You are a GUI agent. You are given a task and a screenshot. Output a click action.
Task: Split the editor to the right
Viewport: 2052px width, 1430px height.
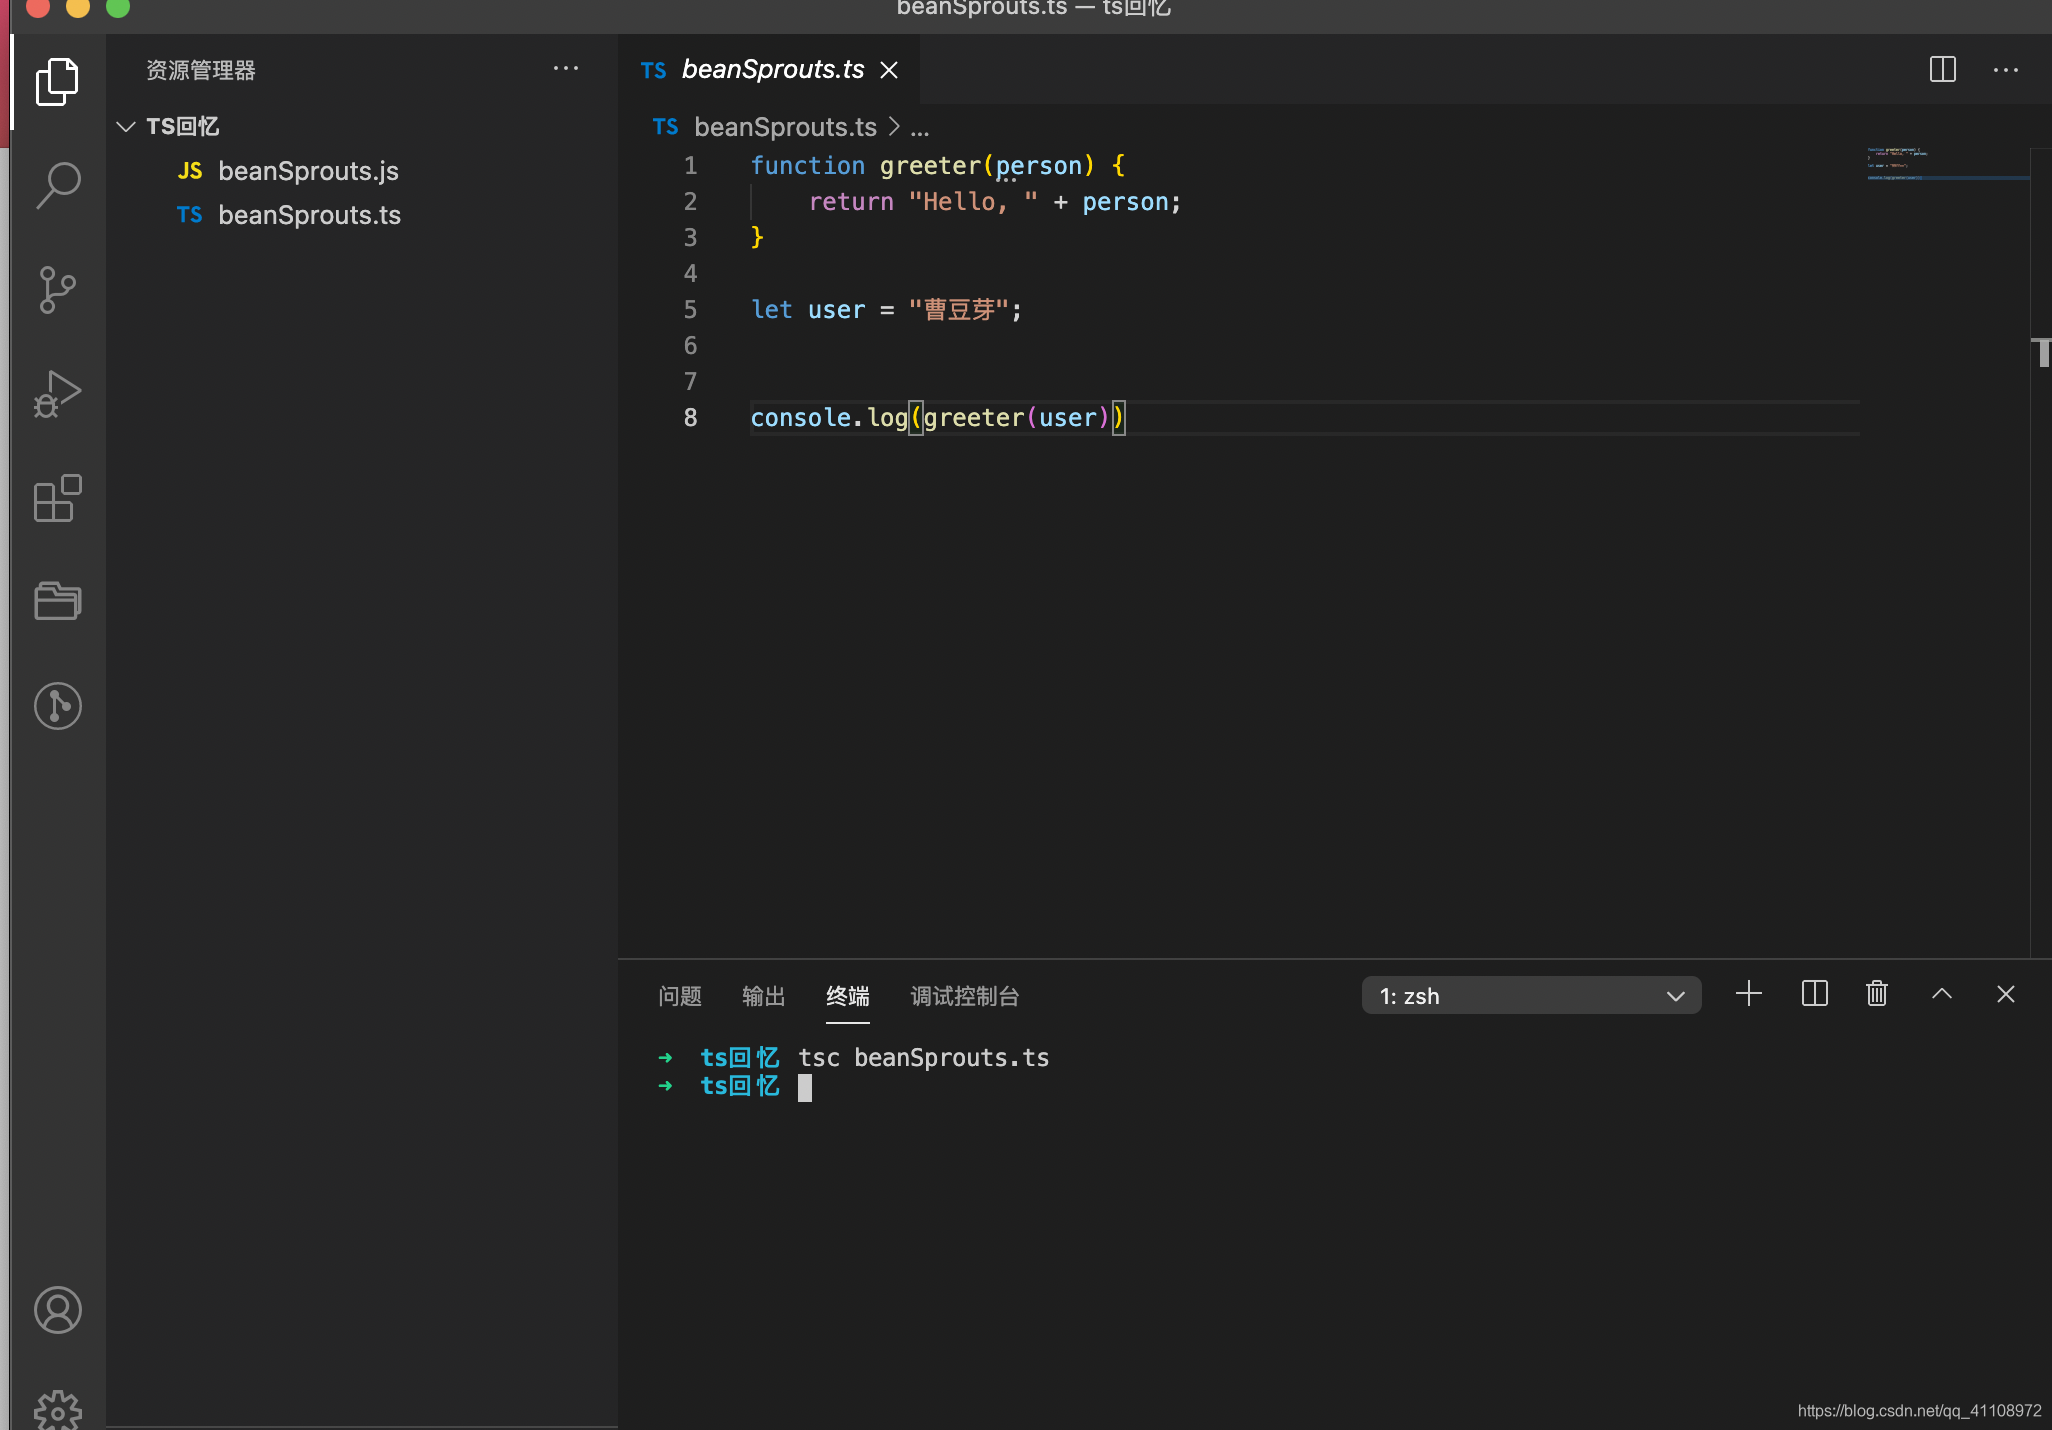pos(1942,69)
